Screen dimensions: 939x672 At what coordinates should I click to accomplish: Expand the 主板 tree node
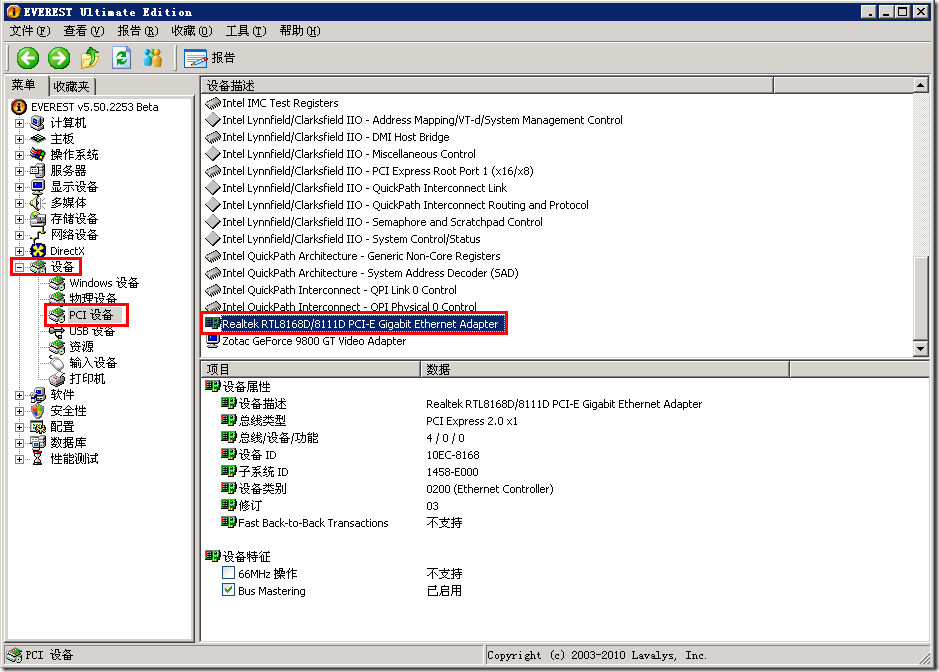[x=20, y=140]
